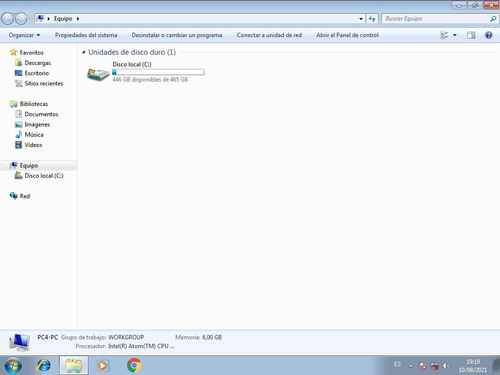The height and width of the screenshot is (375, 500).
Task: Click the Windows Start orb
Action: pos(13,366)
